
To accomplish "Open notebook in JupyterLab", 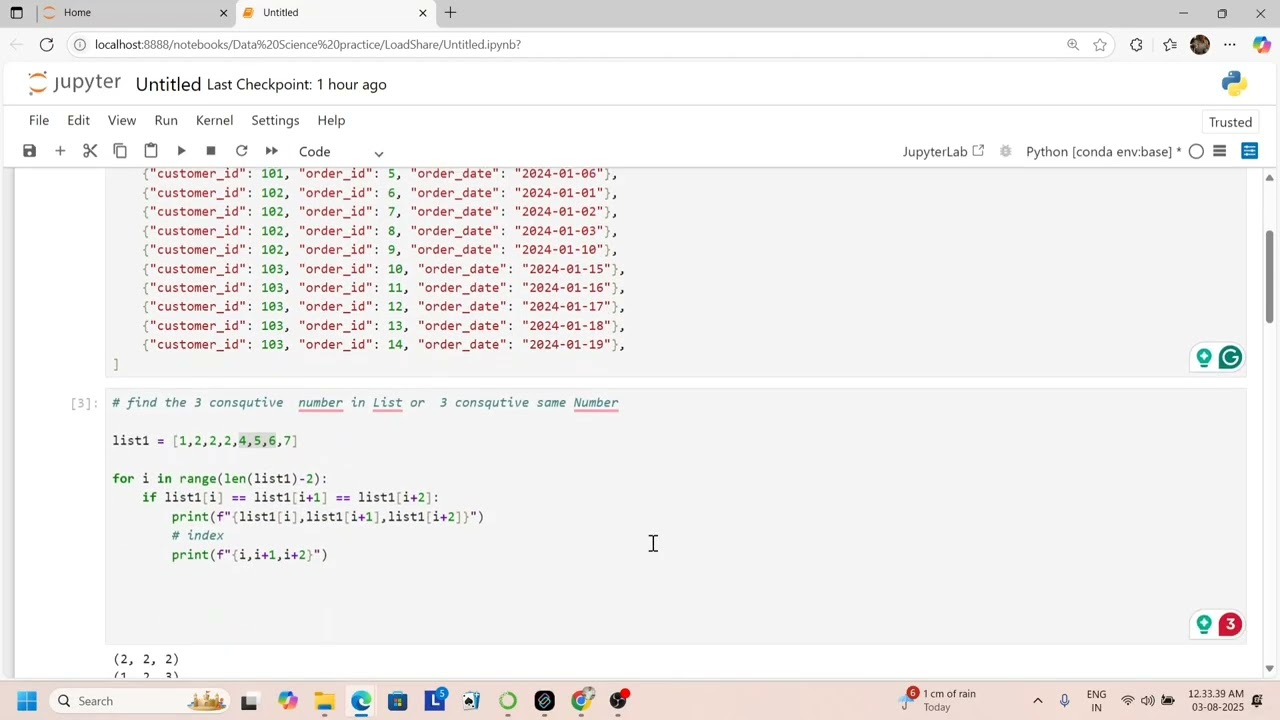I will tap(943, 151).
